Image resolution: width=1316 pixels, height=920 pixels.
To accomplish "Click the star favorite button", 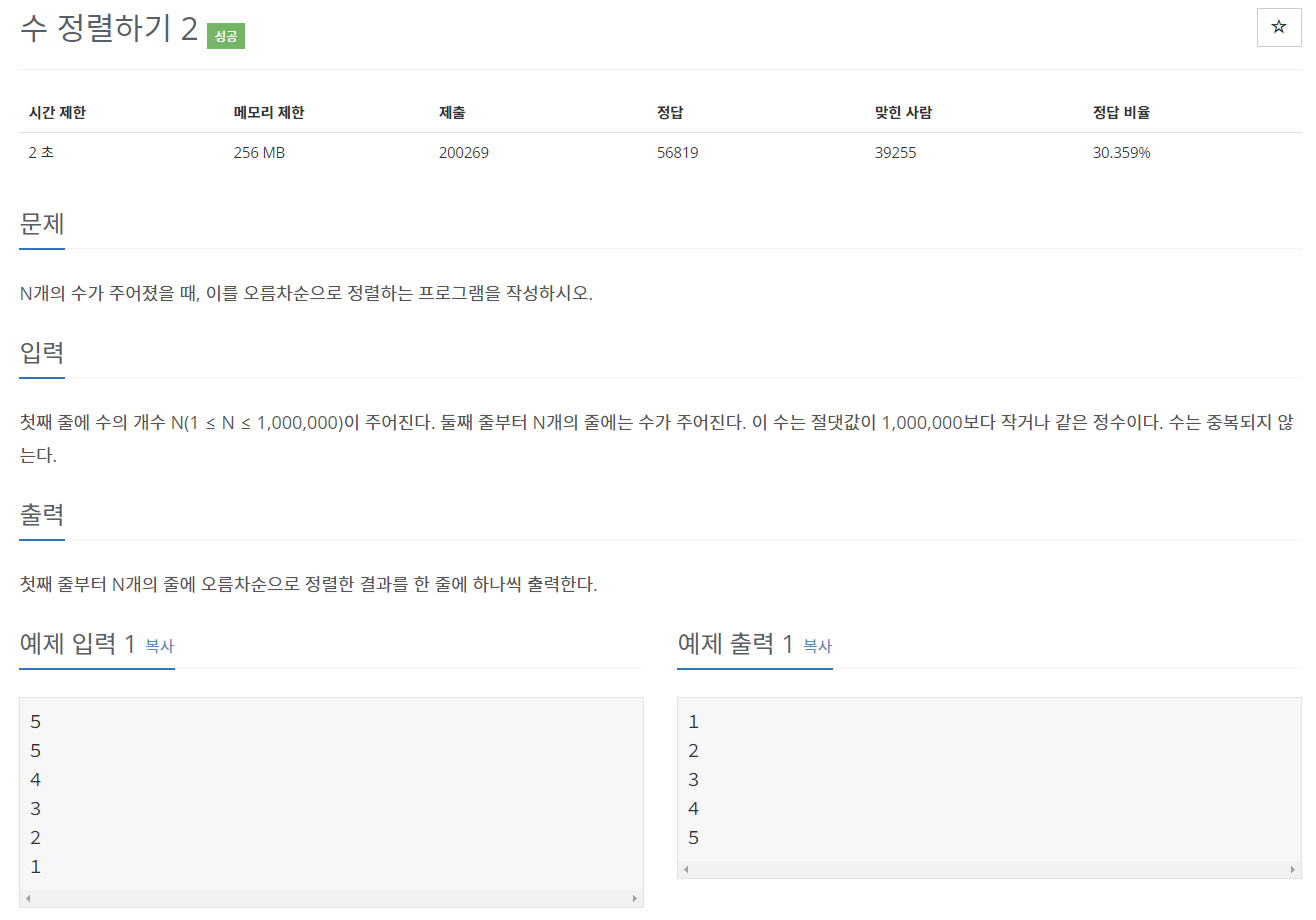I will (1279, 28).
